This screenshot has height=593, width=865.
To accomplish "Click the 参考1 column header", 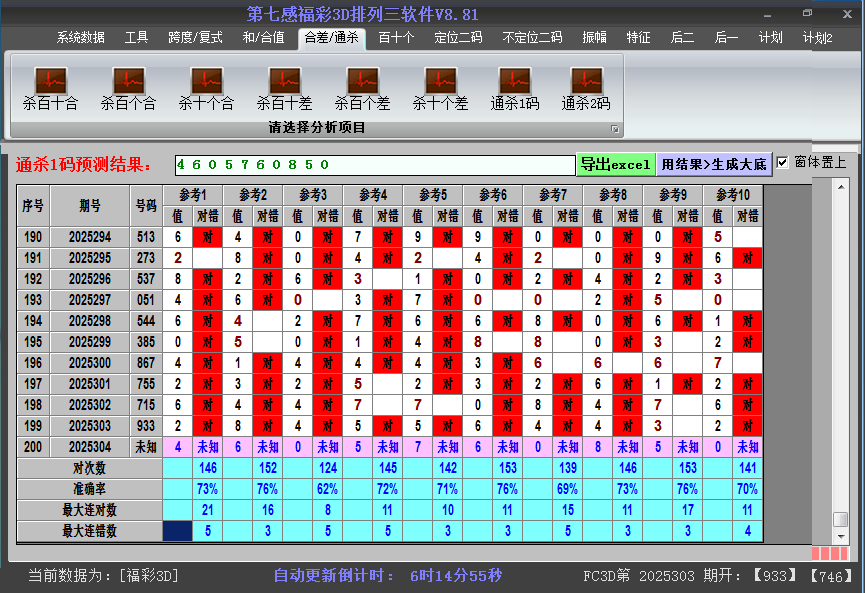I will [x=194, y=194].
